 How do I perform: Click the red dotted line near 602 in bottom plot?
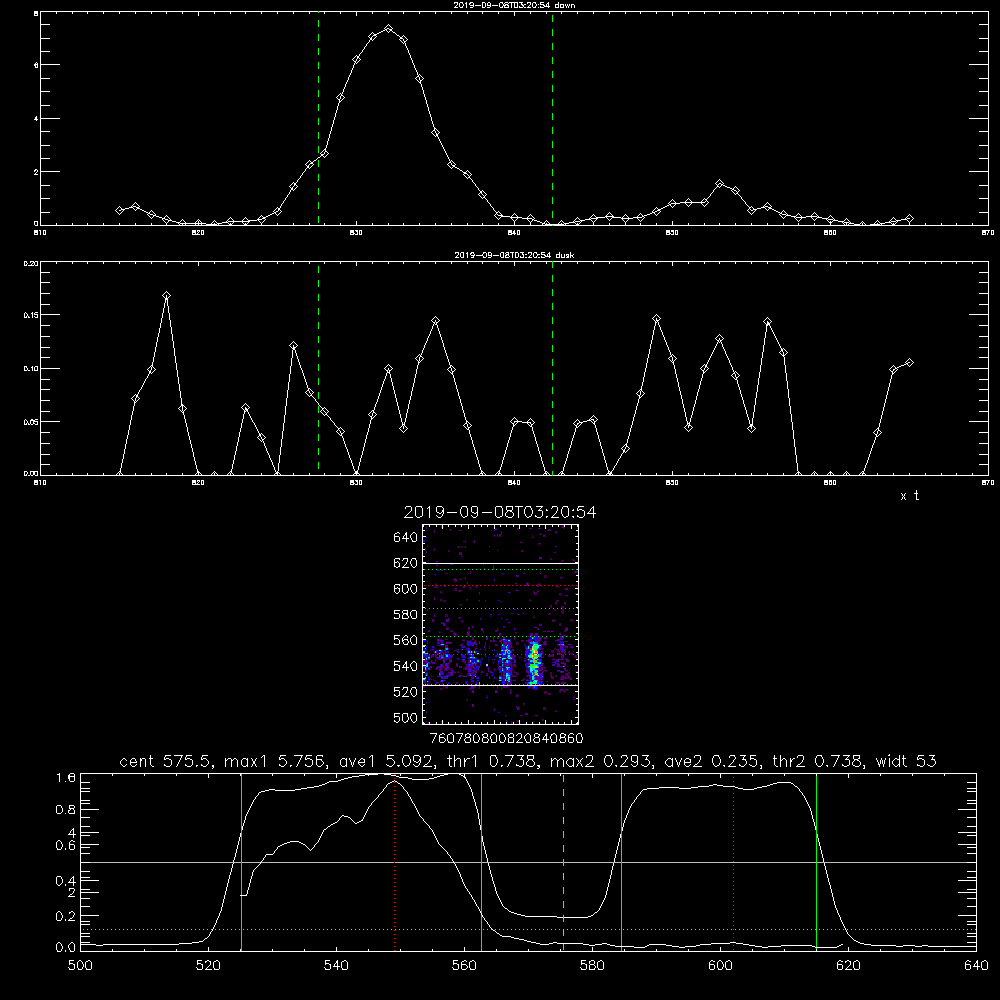click(734, 862)
